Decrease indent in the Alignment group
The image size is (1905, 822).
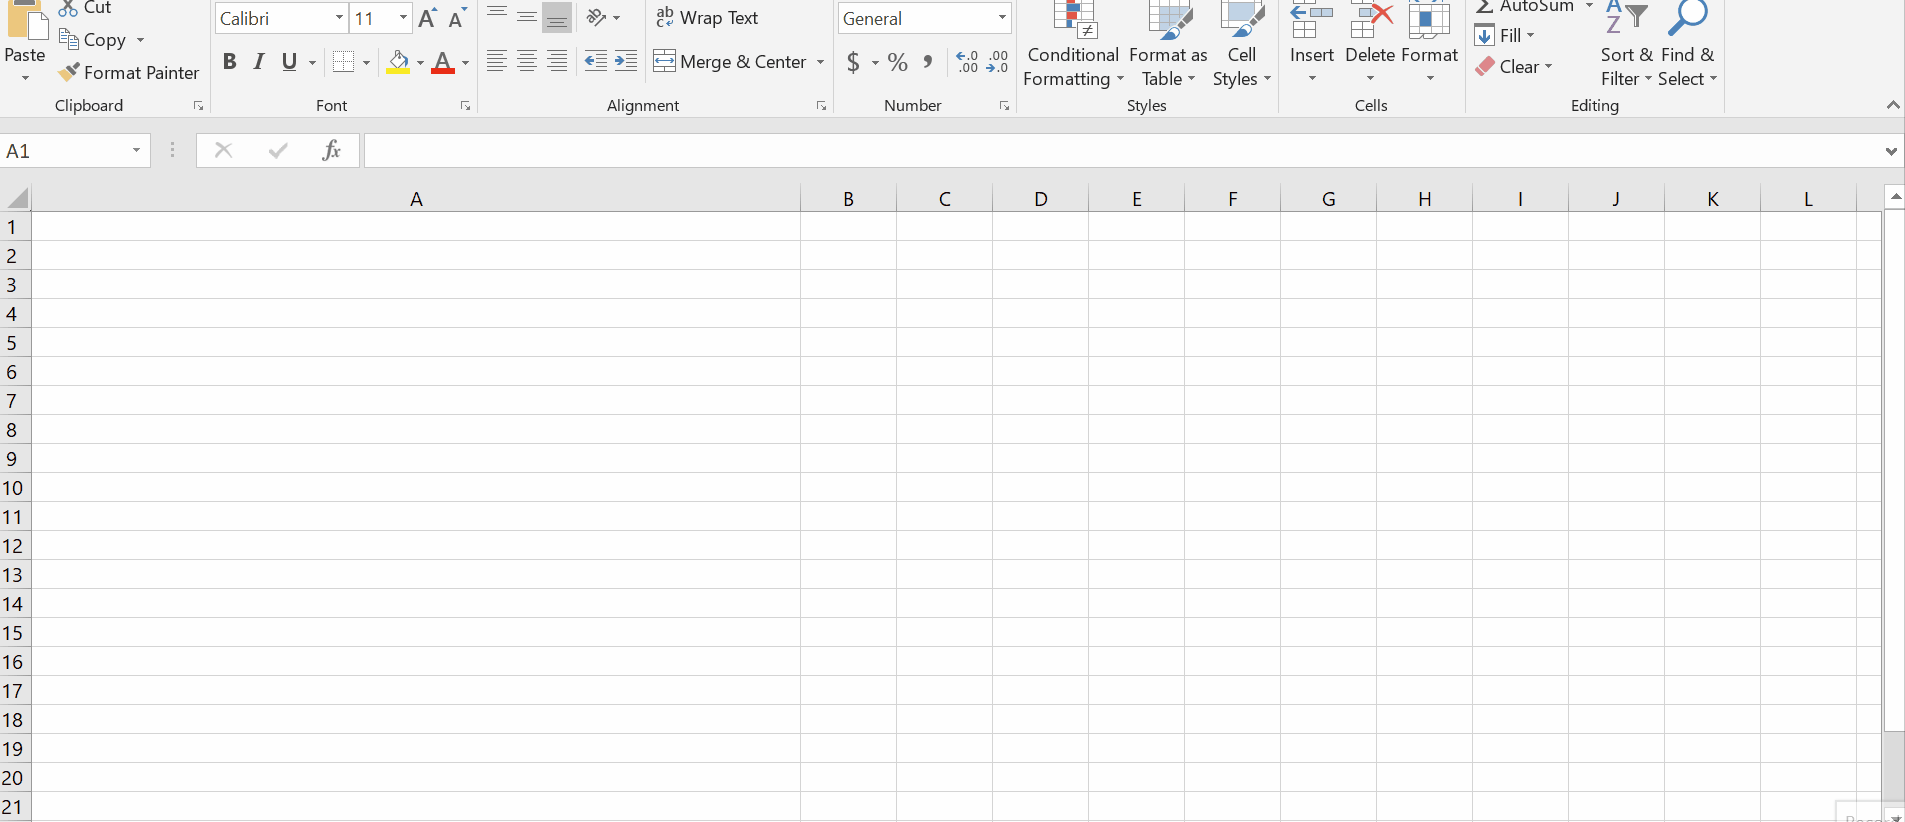pyautogui.click(x=596, y=61)
